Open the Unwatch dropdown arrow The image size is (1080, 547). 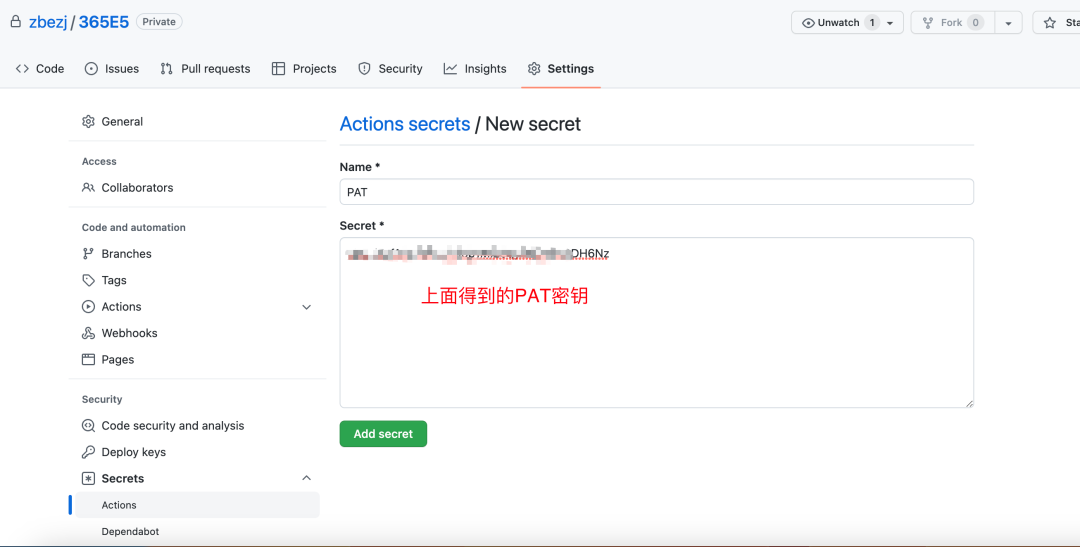pos(890,23)
